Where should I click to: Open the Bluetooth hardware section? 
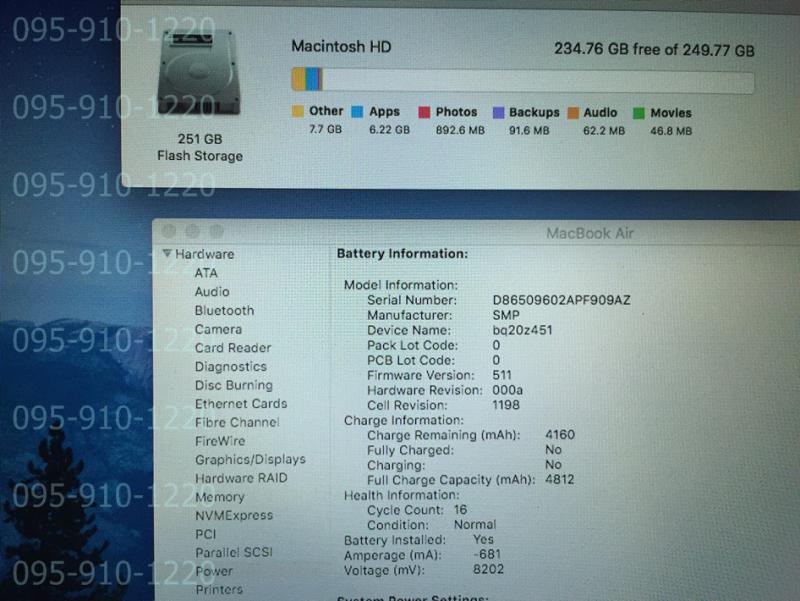[x=224, y=310]
